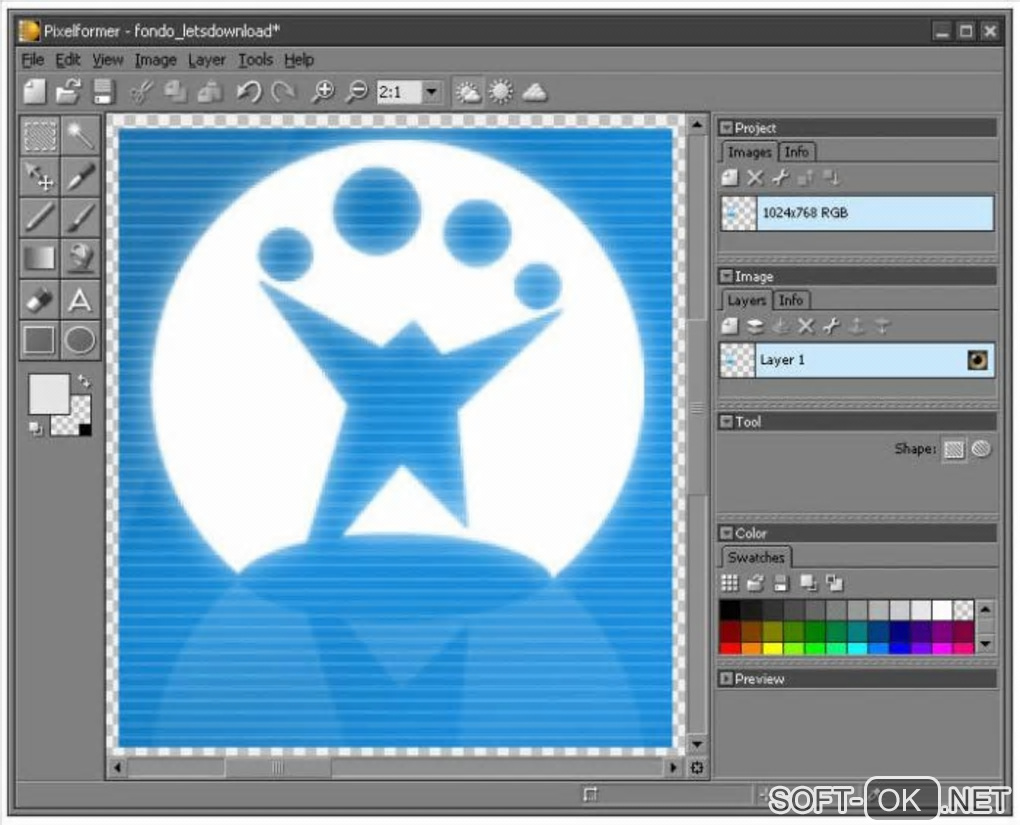Select the Gradient tool
Image resolution: width=1020 pixels, height=825 pixels.
click(40, 258)
